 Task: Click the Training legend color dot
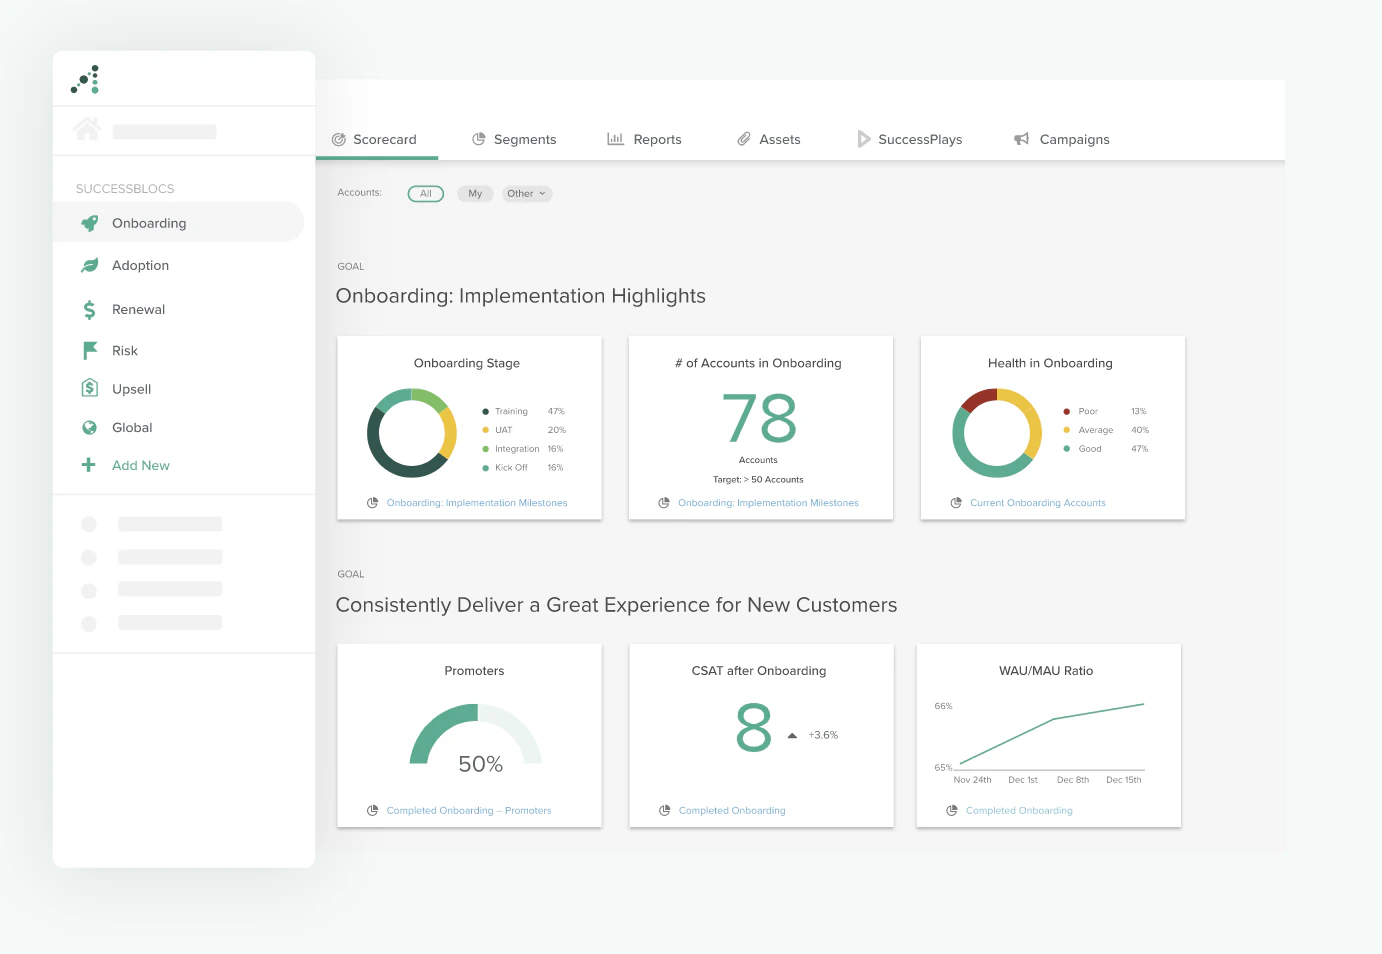(x=486, y=411)
